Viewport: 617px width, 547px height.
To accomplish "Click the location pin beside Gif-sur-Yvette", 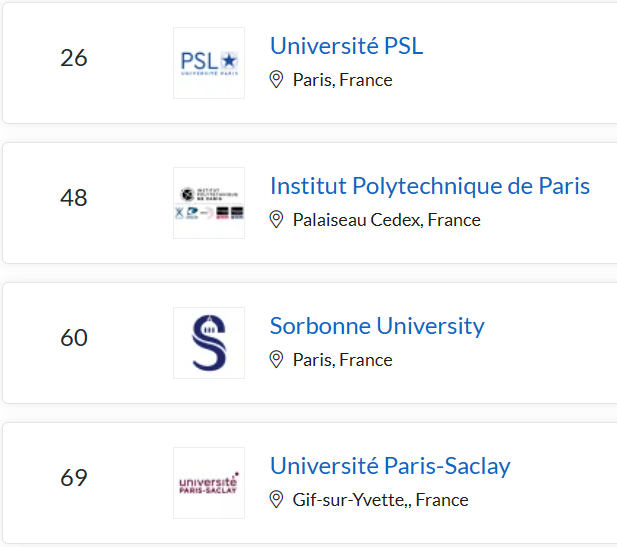I will coord(276,500).
